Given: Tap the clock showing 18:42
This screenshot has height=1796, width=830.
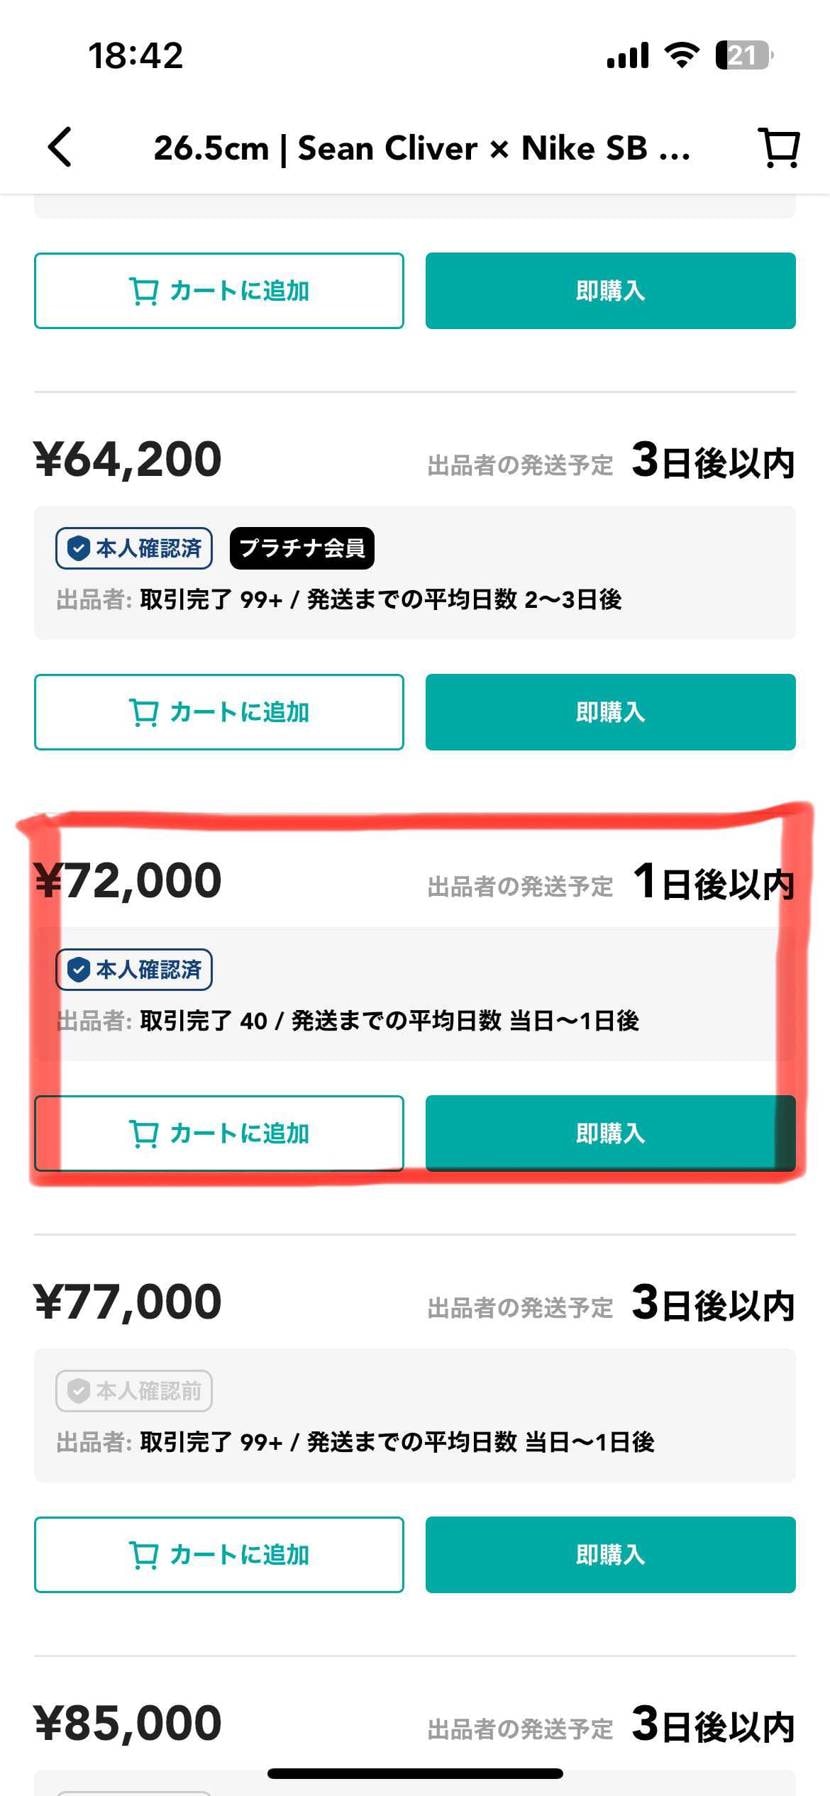Looking at the screenshot, I should click(137, 55).
